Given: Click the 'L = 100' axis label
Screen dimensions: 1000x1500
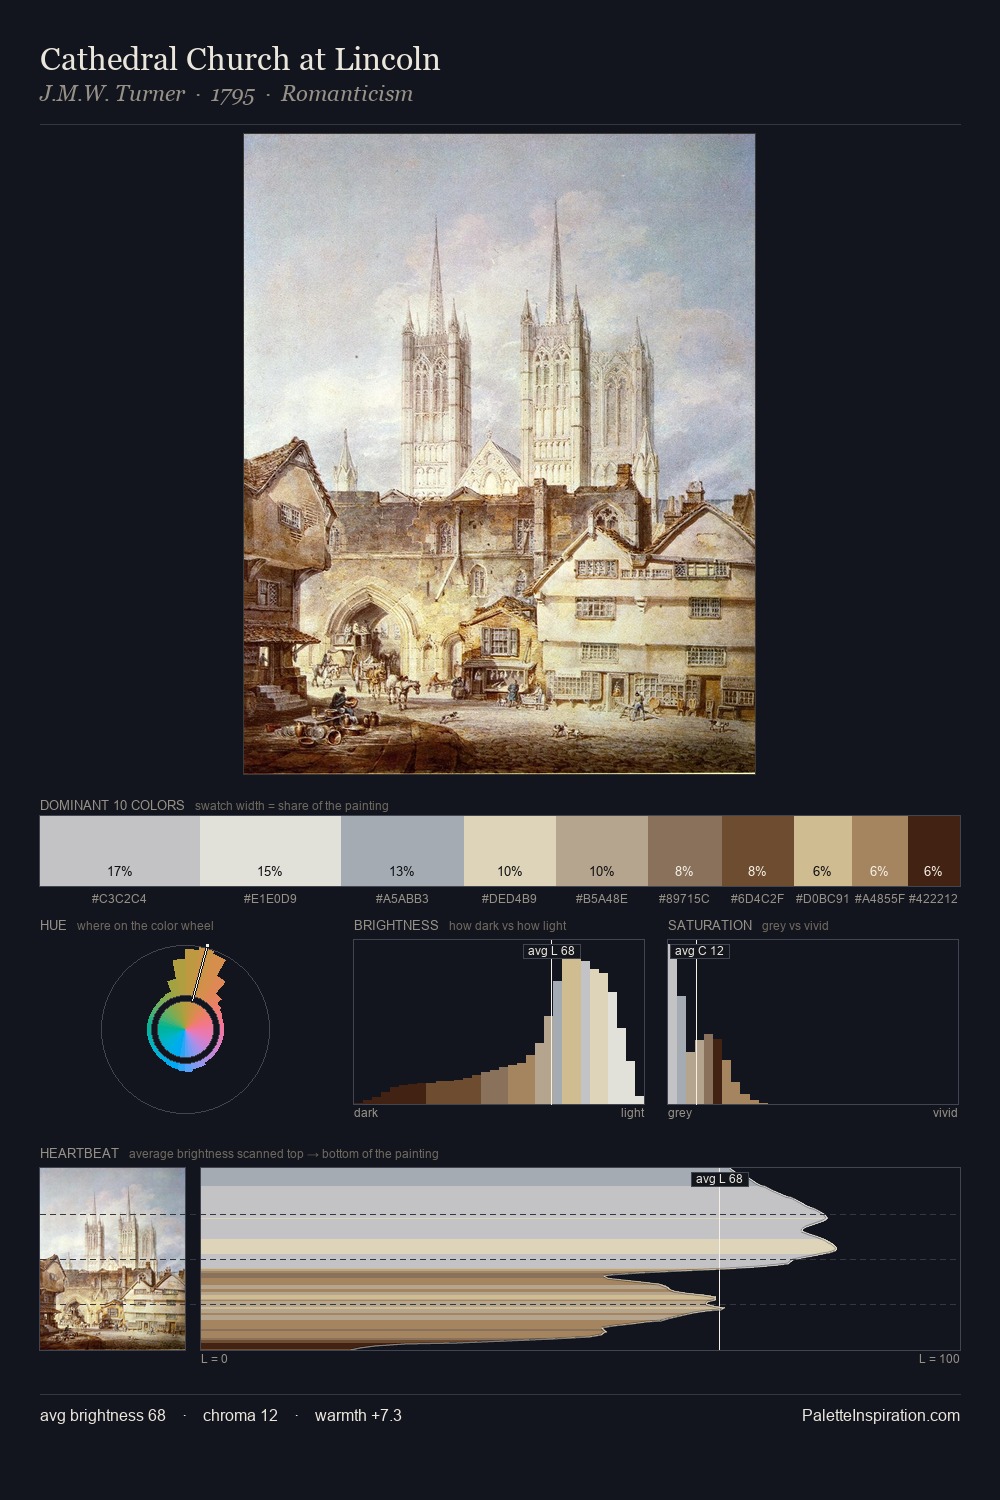Looking at the screenshot, I should tap(939, 1358).
